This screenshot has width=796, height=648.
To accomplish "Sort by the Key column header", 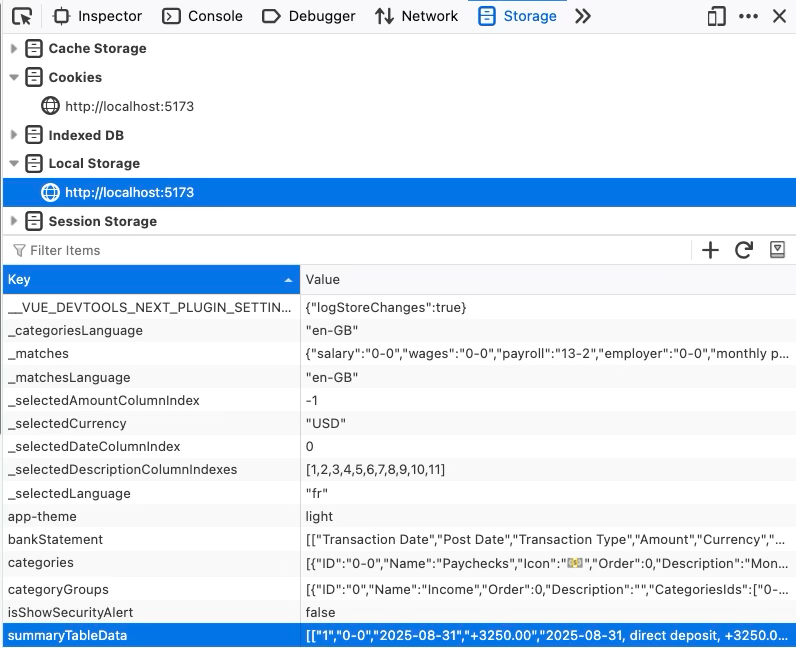I will (150, 280).
